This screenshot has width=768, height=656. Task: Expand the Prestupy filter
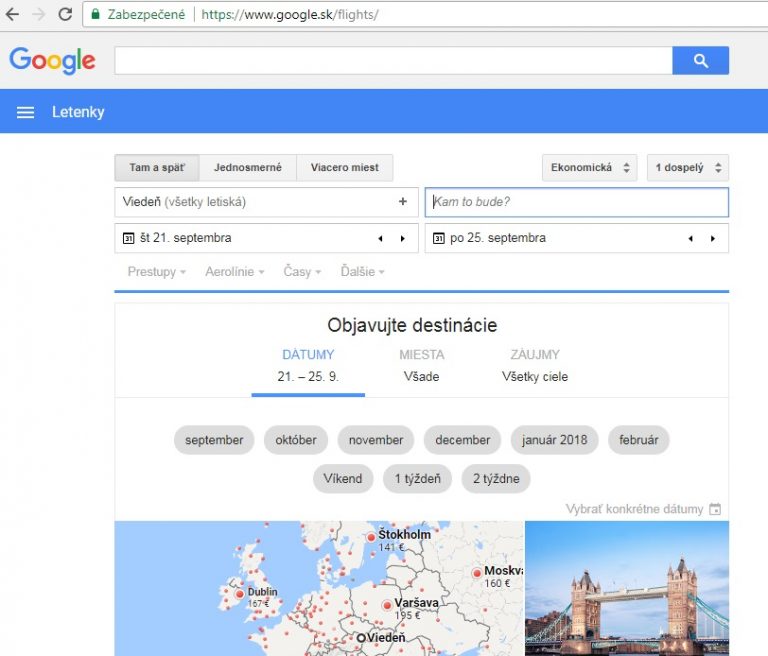[x=157, y=271]
